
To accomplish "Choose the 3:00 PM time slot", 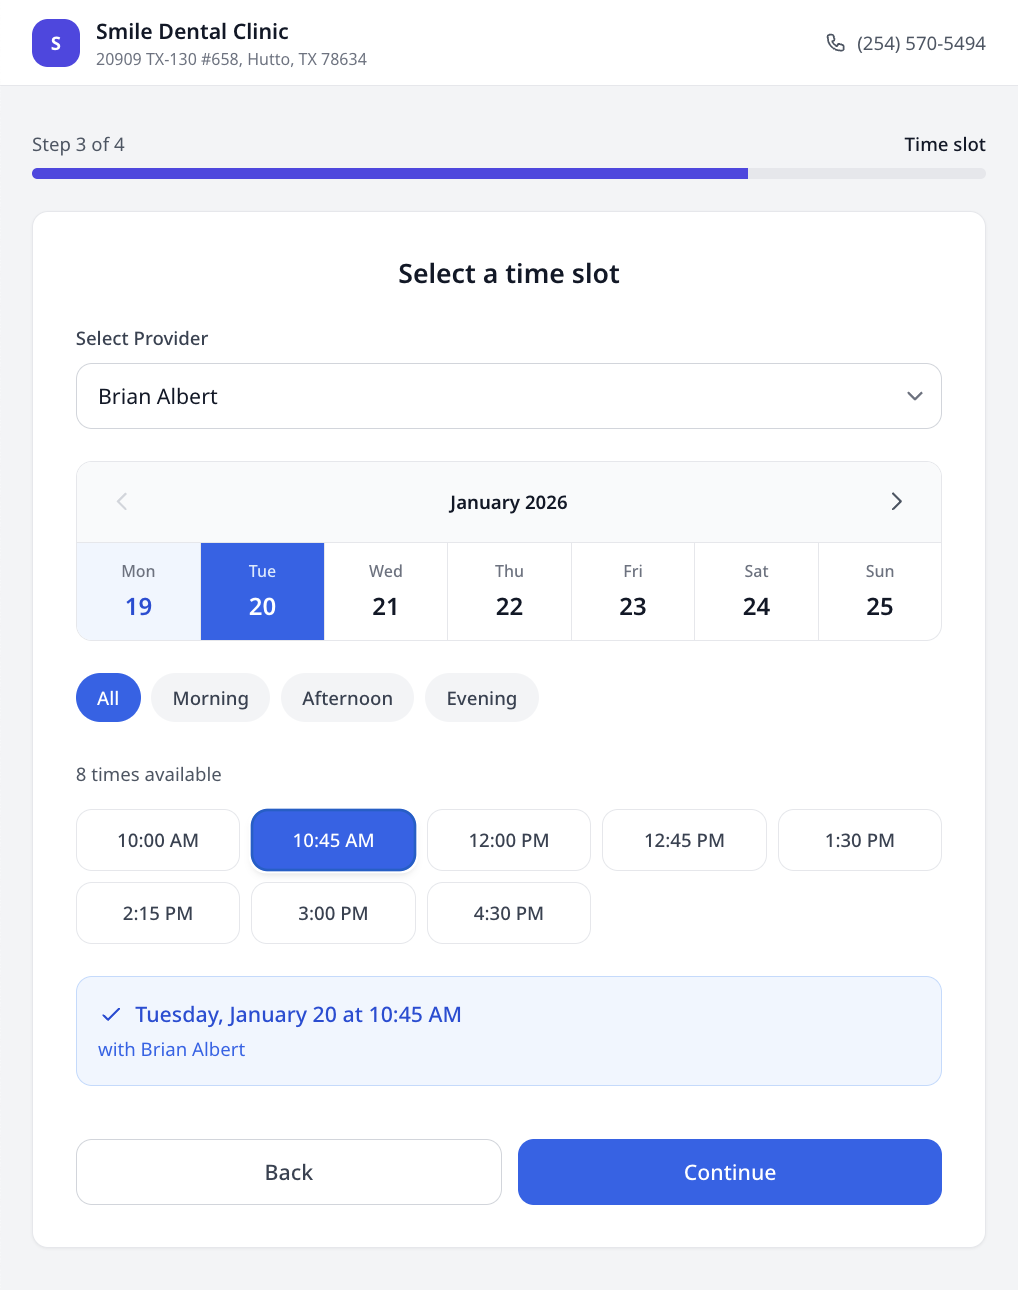I will [x=333, y=913].
